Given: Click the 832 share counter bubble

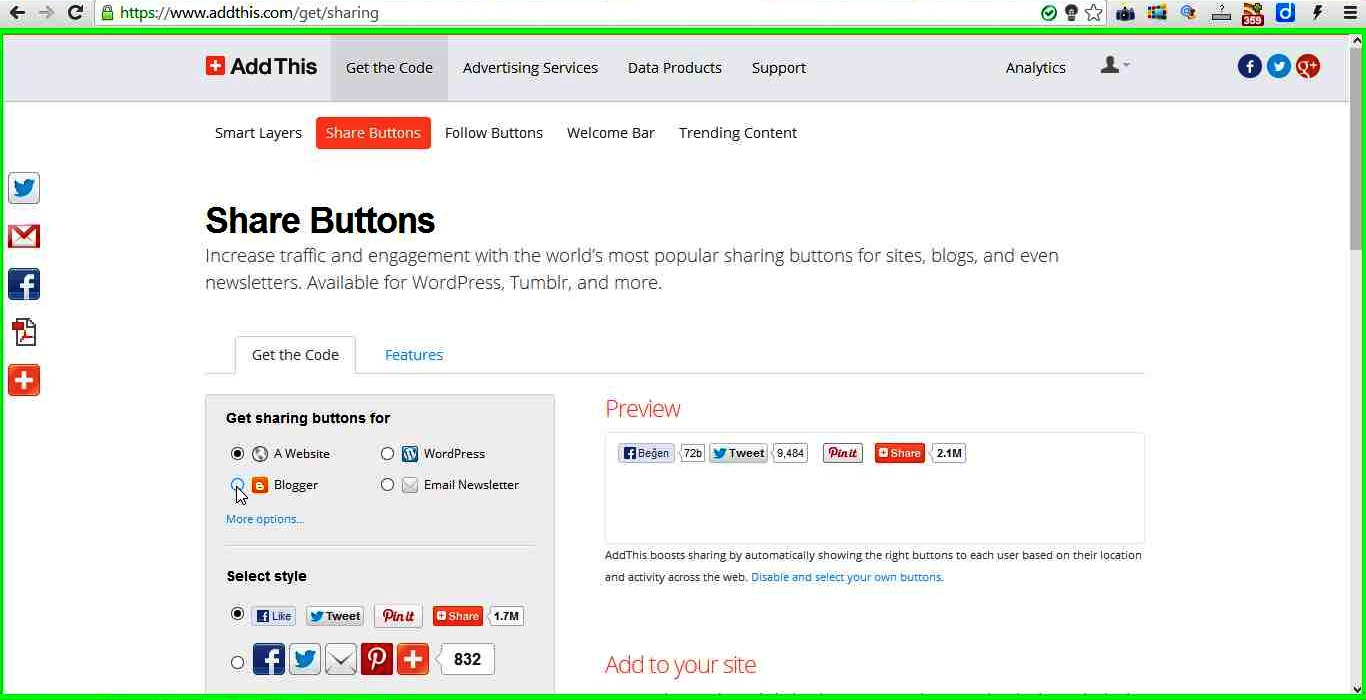Looking at the screenshot, I should click(x=466, y=659).
